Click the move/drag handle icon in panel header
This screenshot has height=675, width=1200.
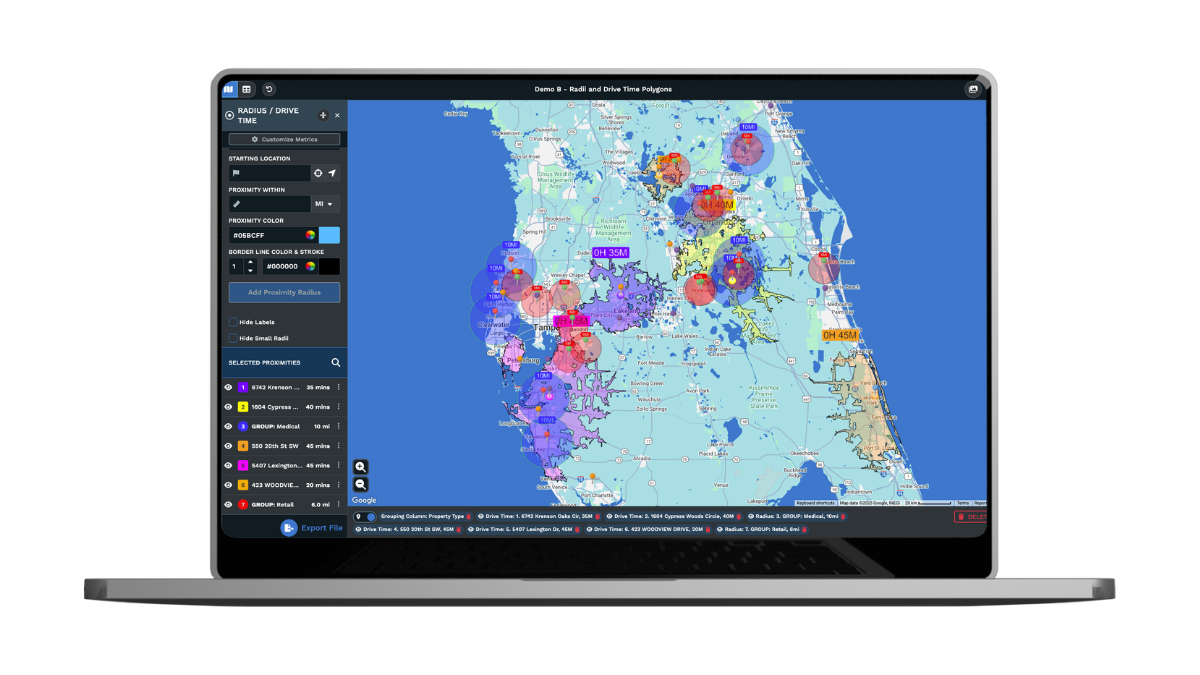pos(322,115)
